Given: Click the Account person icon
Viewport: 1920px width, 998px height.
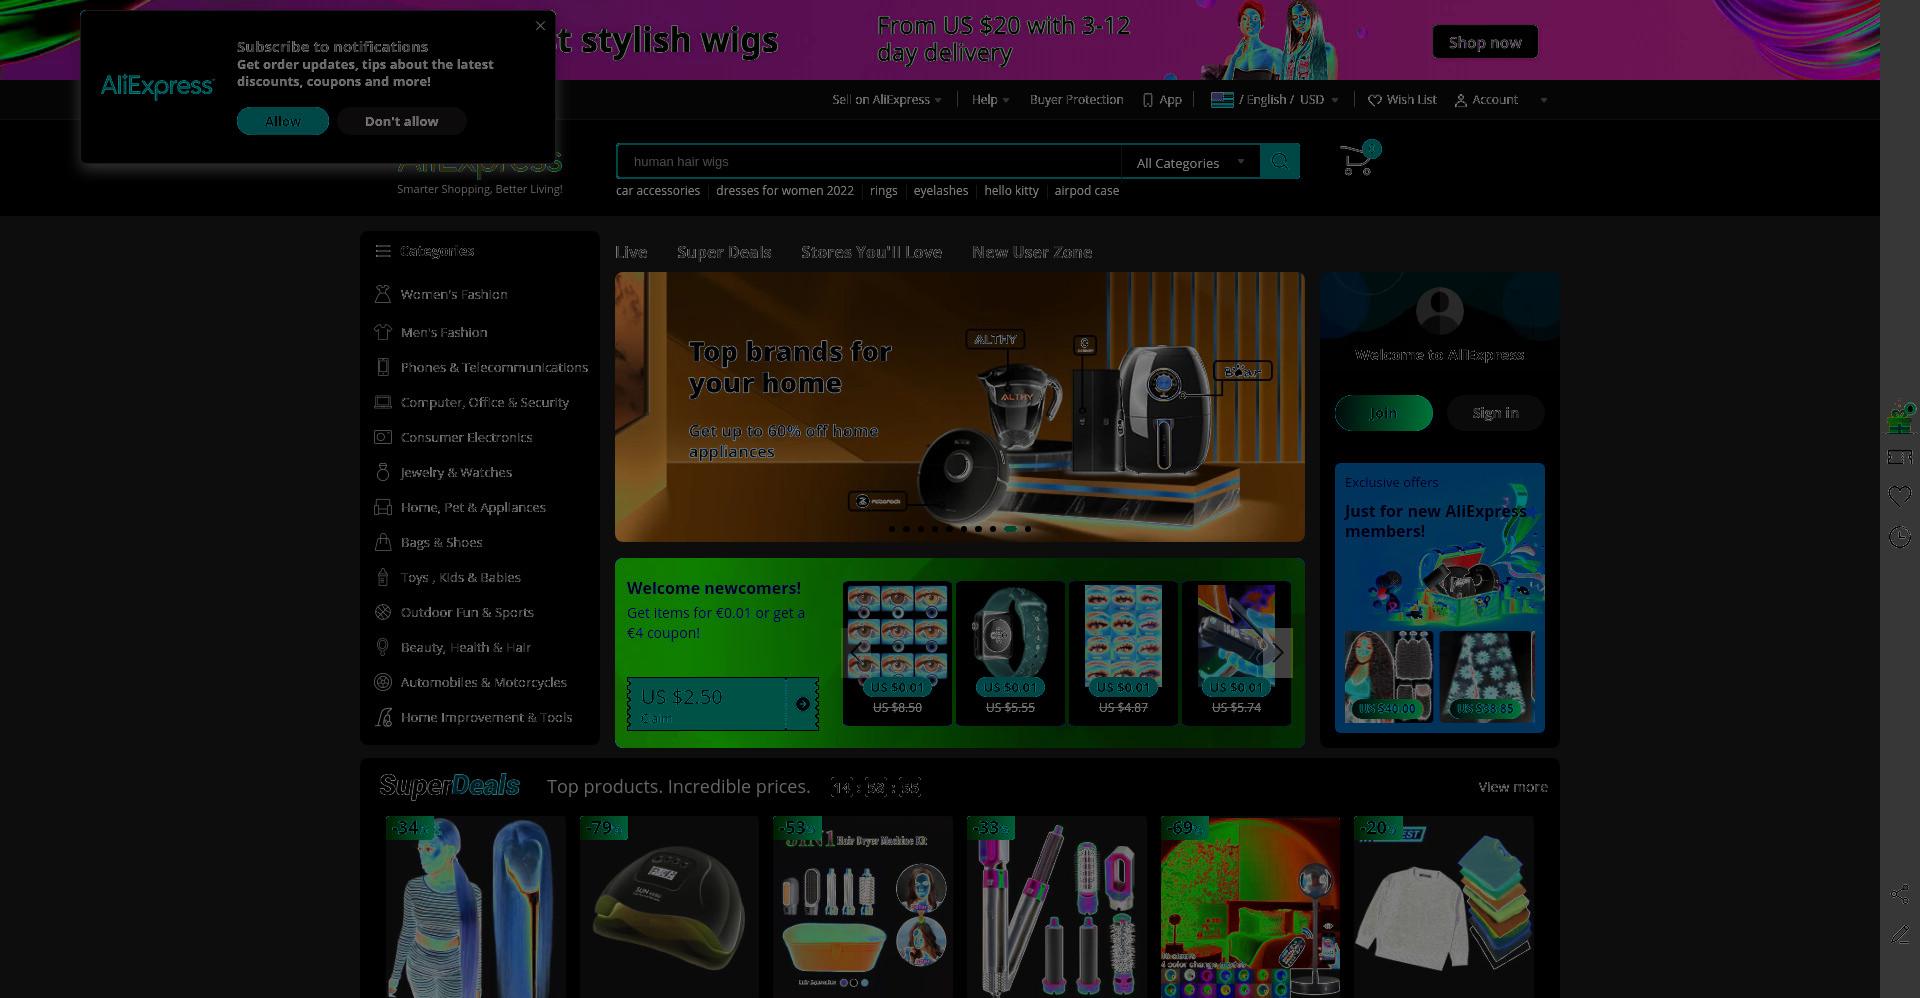Looking at the screenshot, I should (x=1461, y=100).
